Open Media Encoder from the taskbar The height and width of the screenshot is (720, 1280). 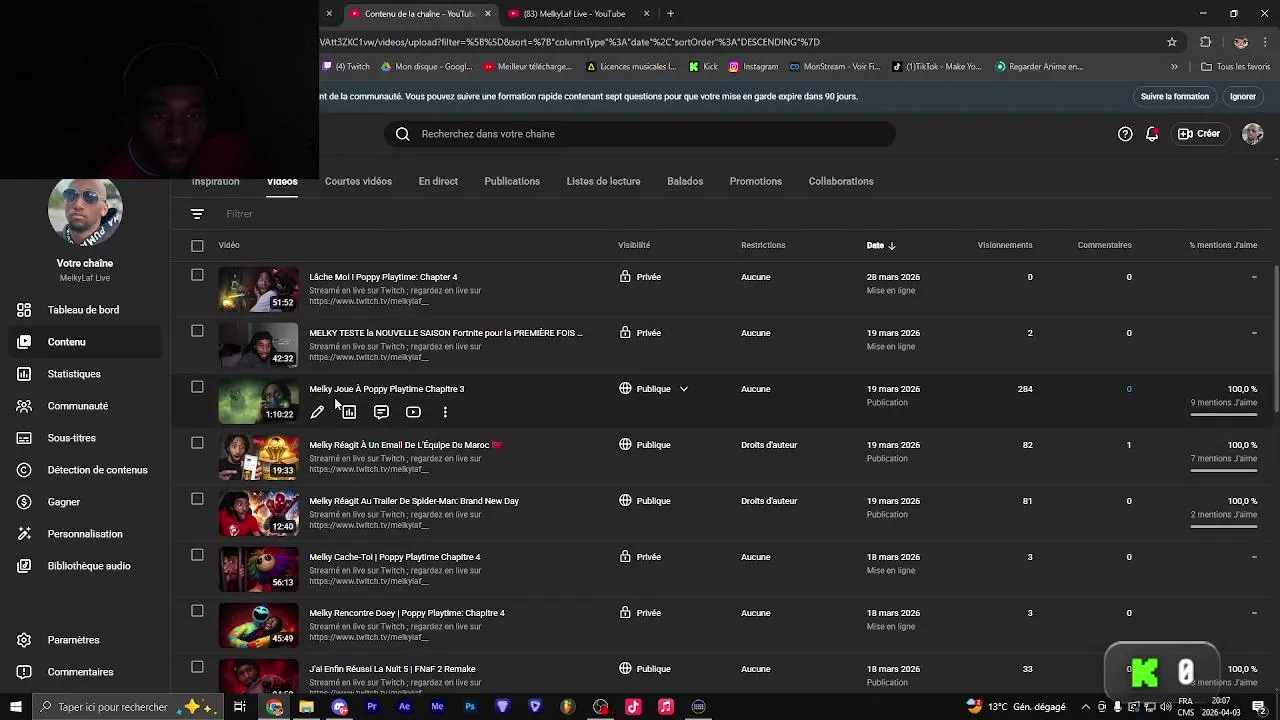437,707
